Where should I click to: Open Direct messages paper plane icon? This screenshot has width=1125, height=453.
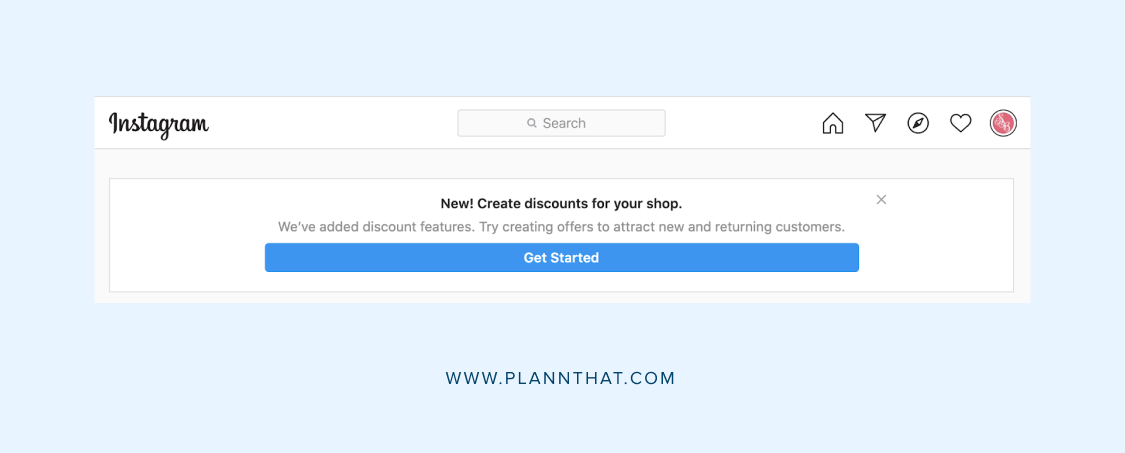coord(875,123)
